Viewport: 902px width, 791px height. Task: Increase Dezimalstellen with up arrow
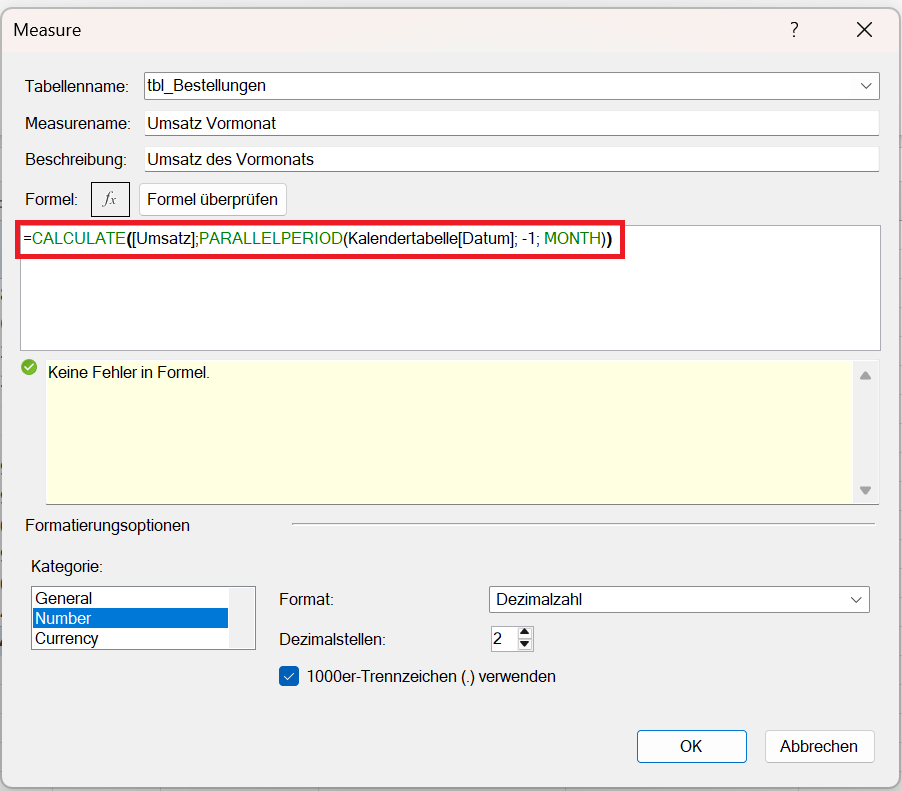pos(526,632)
